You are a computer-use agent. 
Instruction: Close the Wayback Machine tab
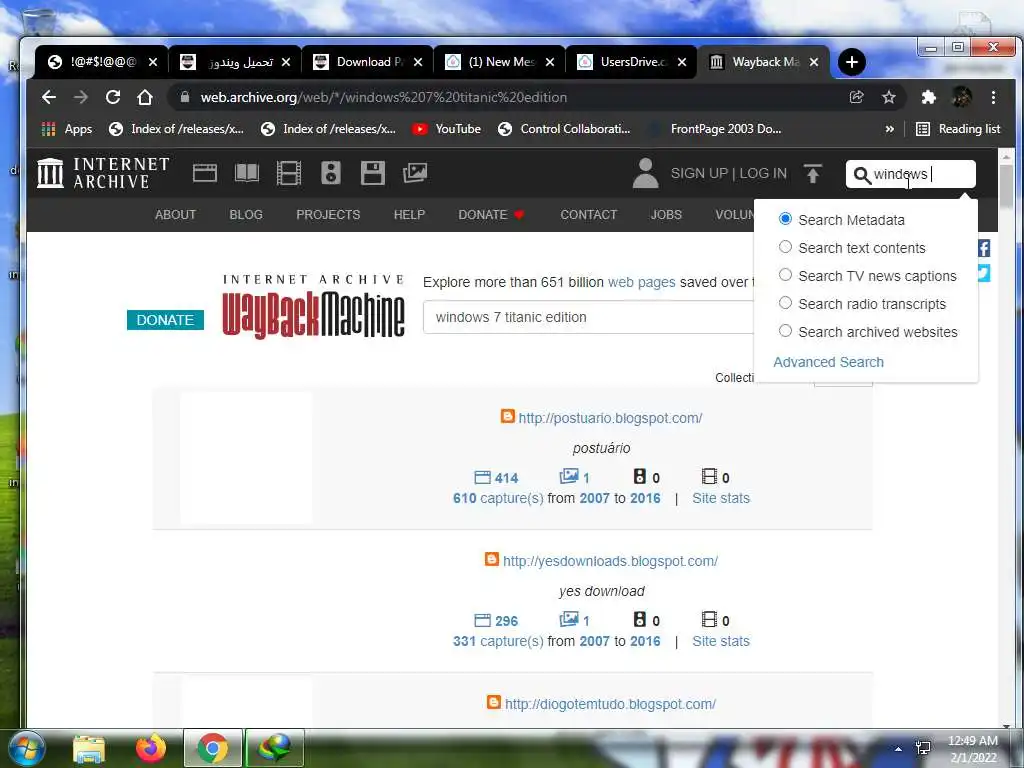pos(814,62)
